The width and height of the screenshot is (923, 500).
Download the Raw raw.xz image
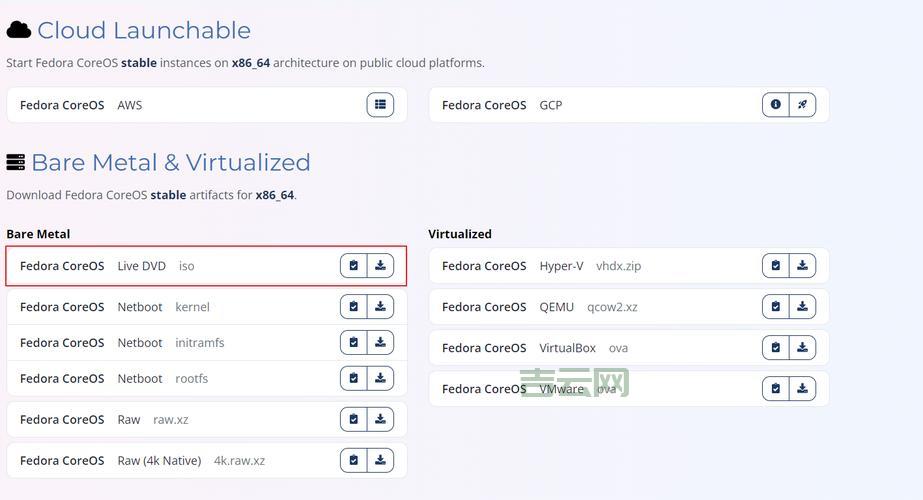click(x=380, y=420)
